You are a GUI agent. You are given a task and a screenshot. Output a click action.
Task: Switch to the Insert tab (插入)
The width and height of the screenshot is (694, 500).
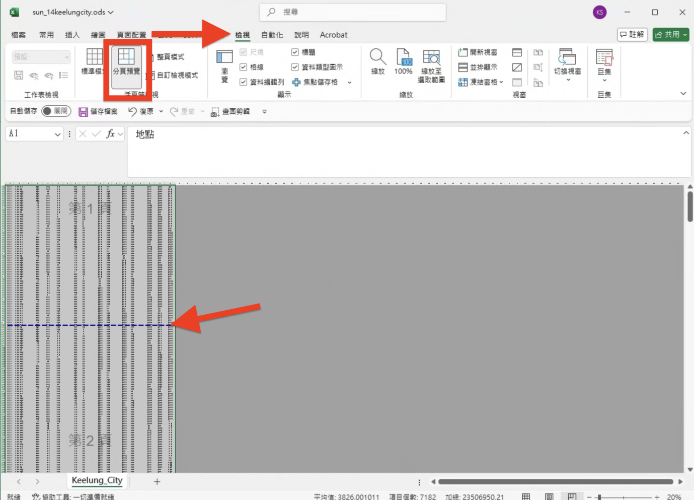click(x=72, y=35)
